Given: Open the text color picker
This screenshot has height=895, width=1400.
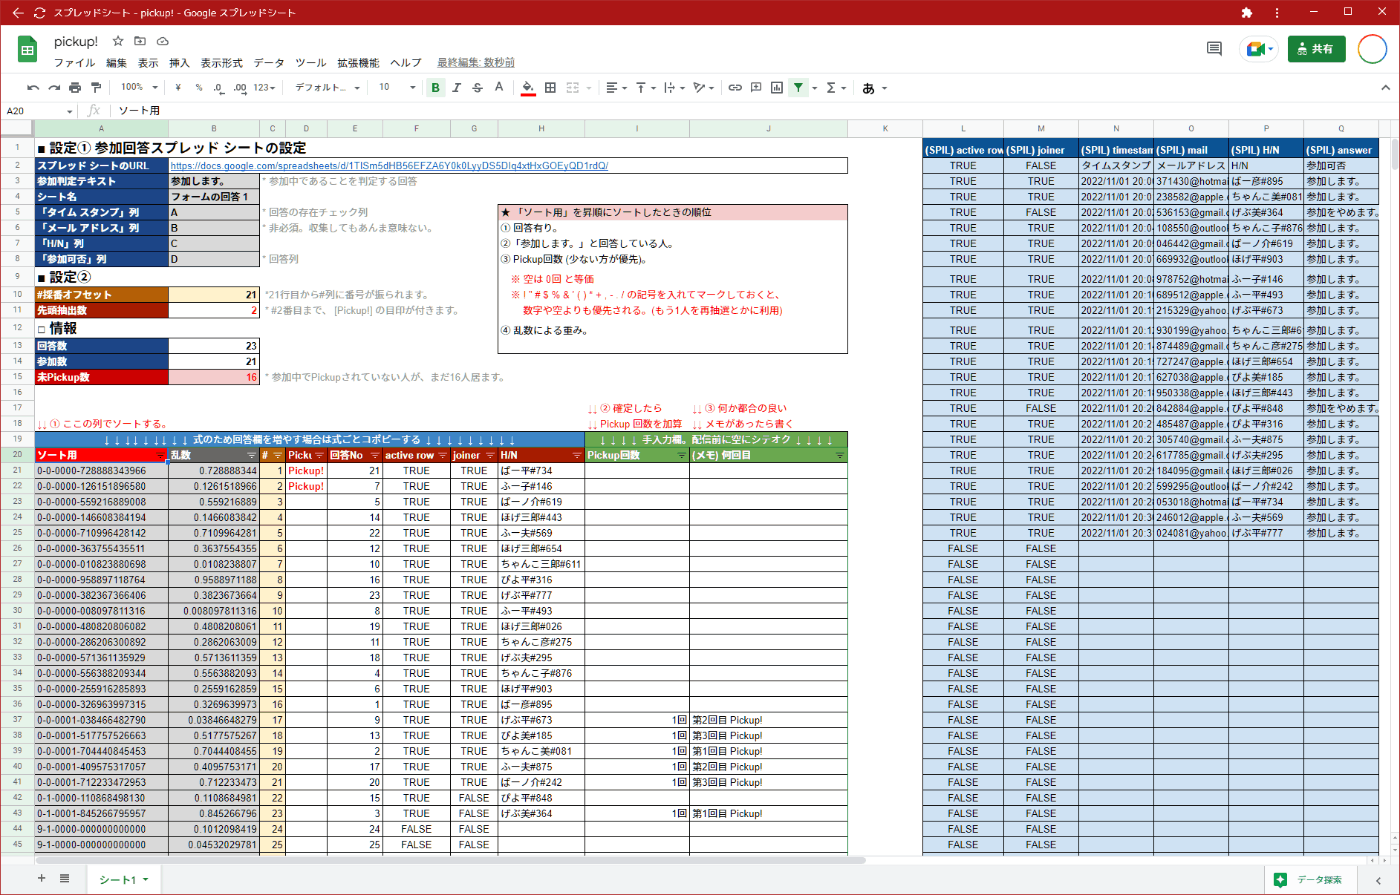Looking at the screenshot, I should [499, 88].
